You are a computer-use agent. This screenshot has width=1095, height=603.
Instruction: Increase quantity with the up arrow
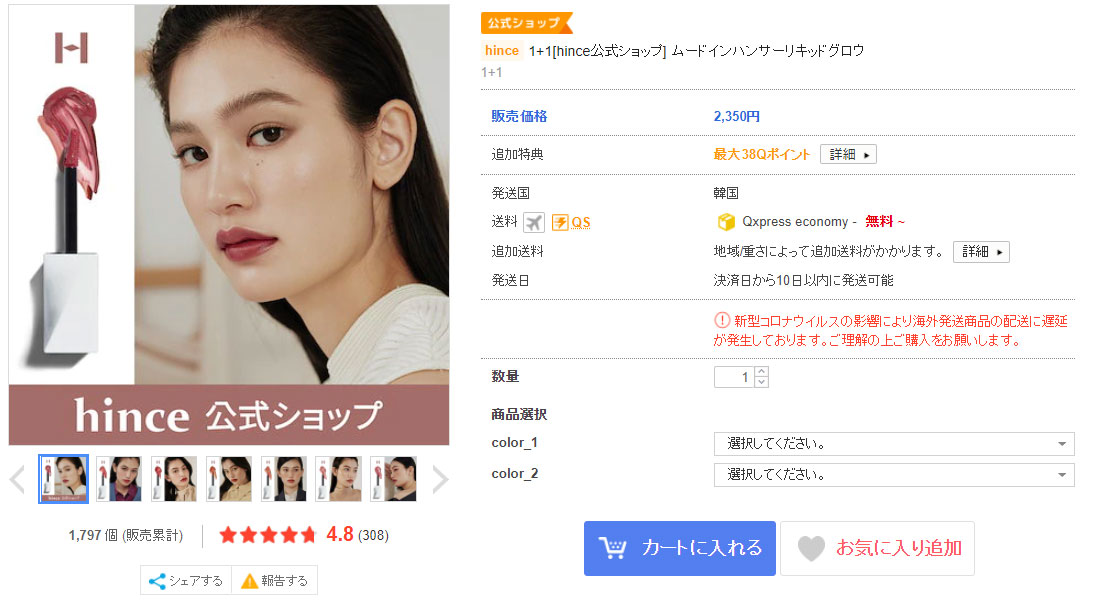pyautogui.click(x=761, y=372)
